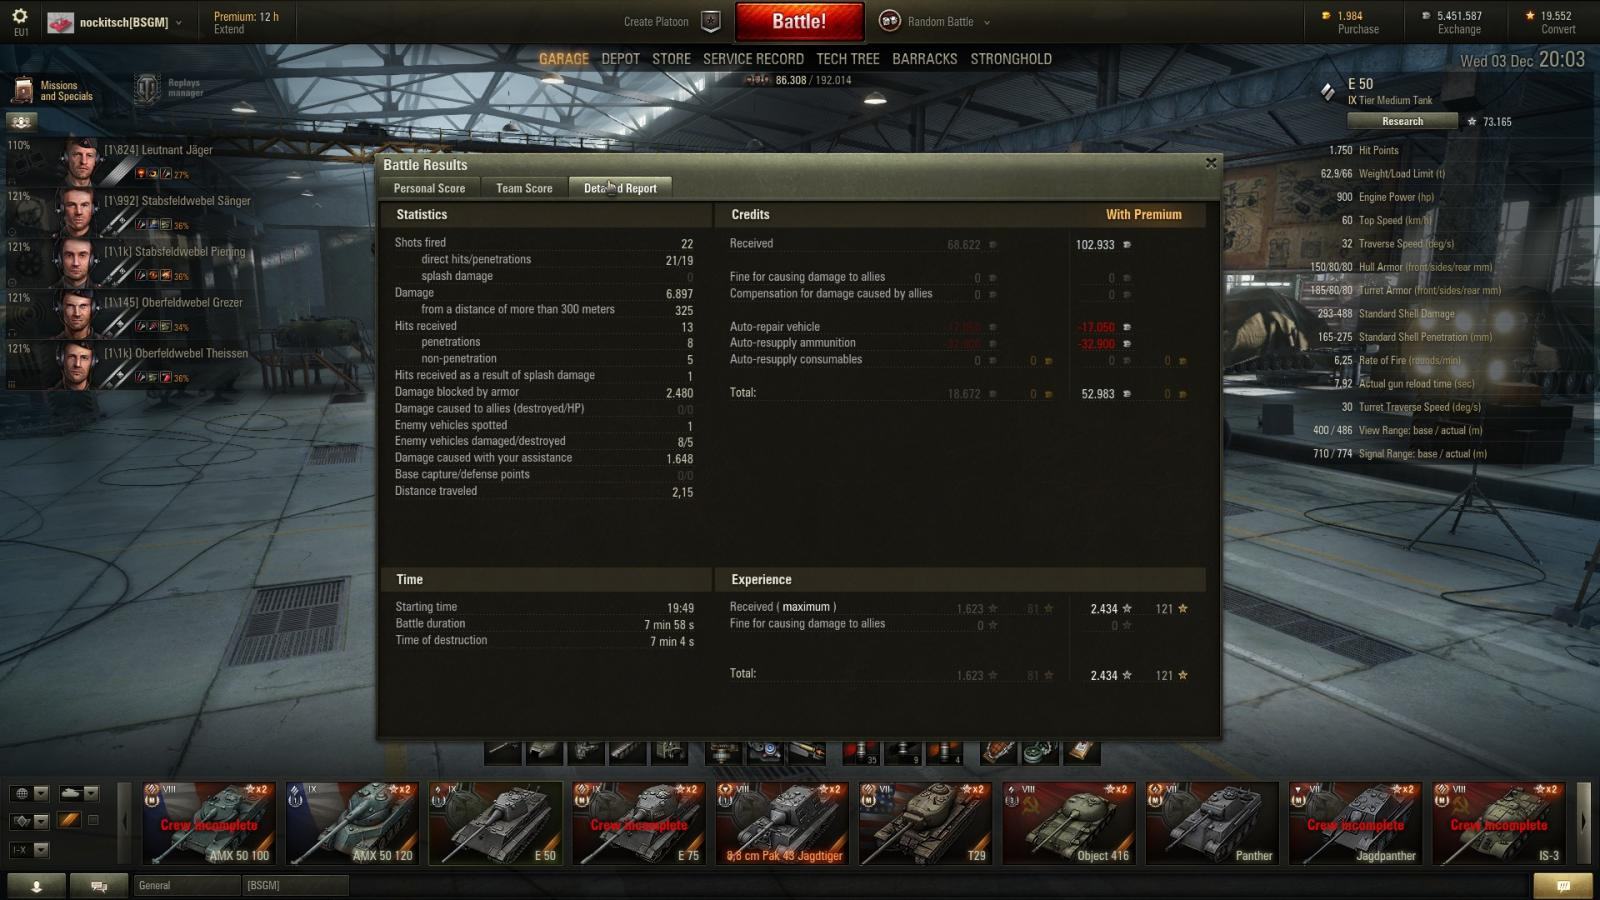Toggle the elite vehicles filter button
The image size is (1600, 900).
click(x=68, y=820)
